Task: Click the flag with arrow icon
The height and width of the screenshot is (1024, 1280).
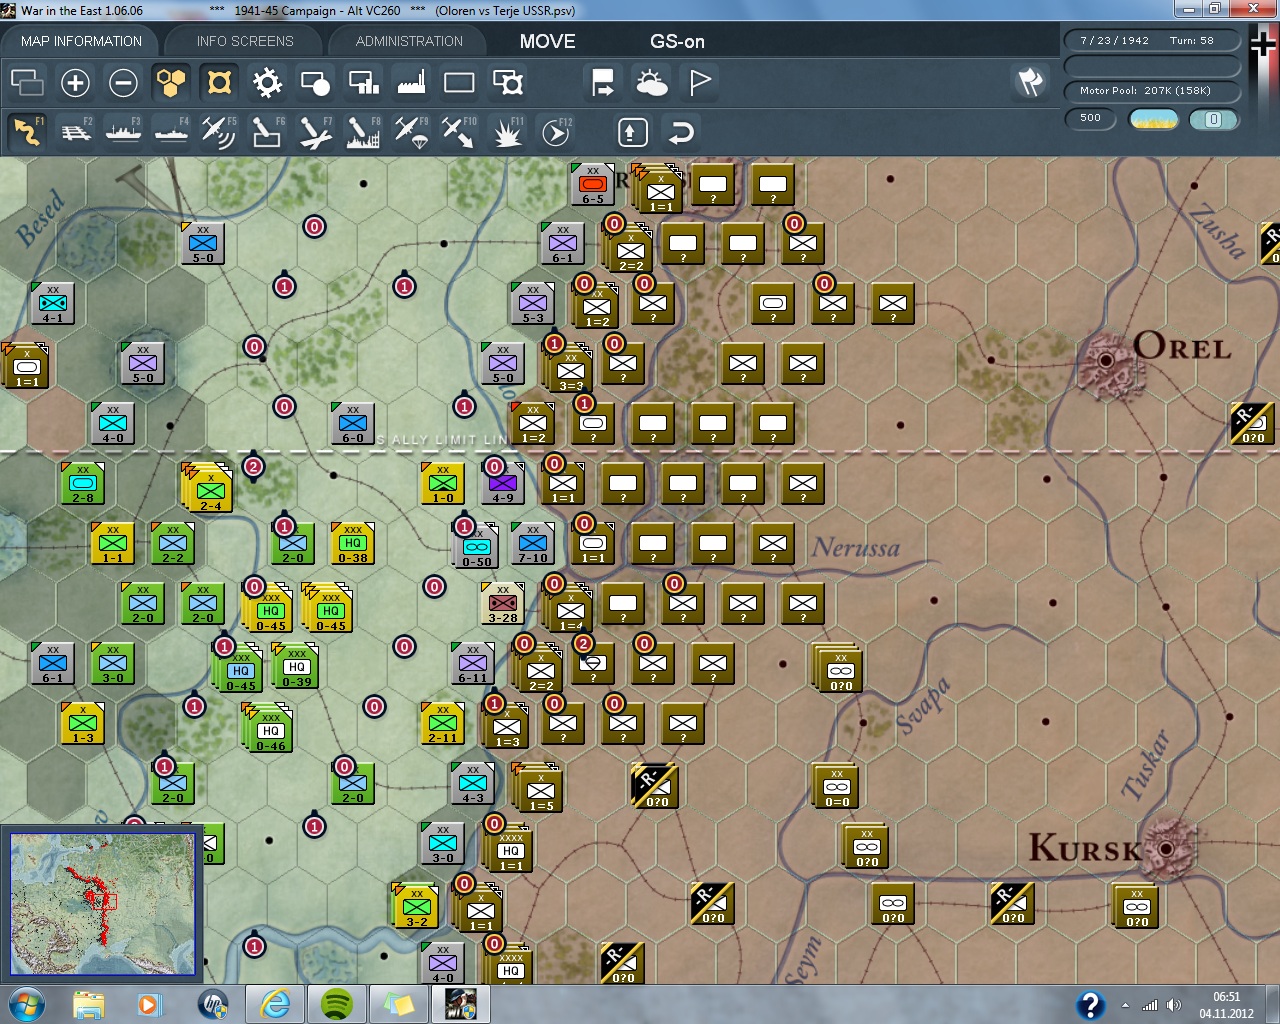Action: tap(603, 82)
